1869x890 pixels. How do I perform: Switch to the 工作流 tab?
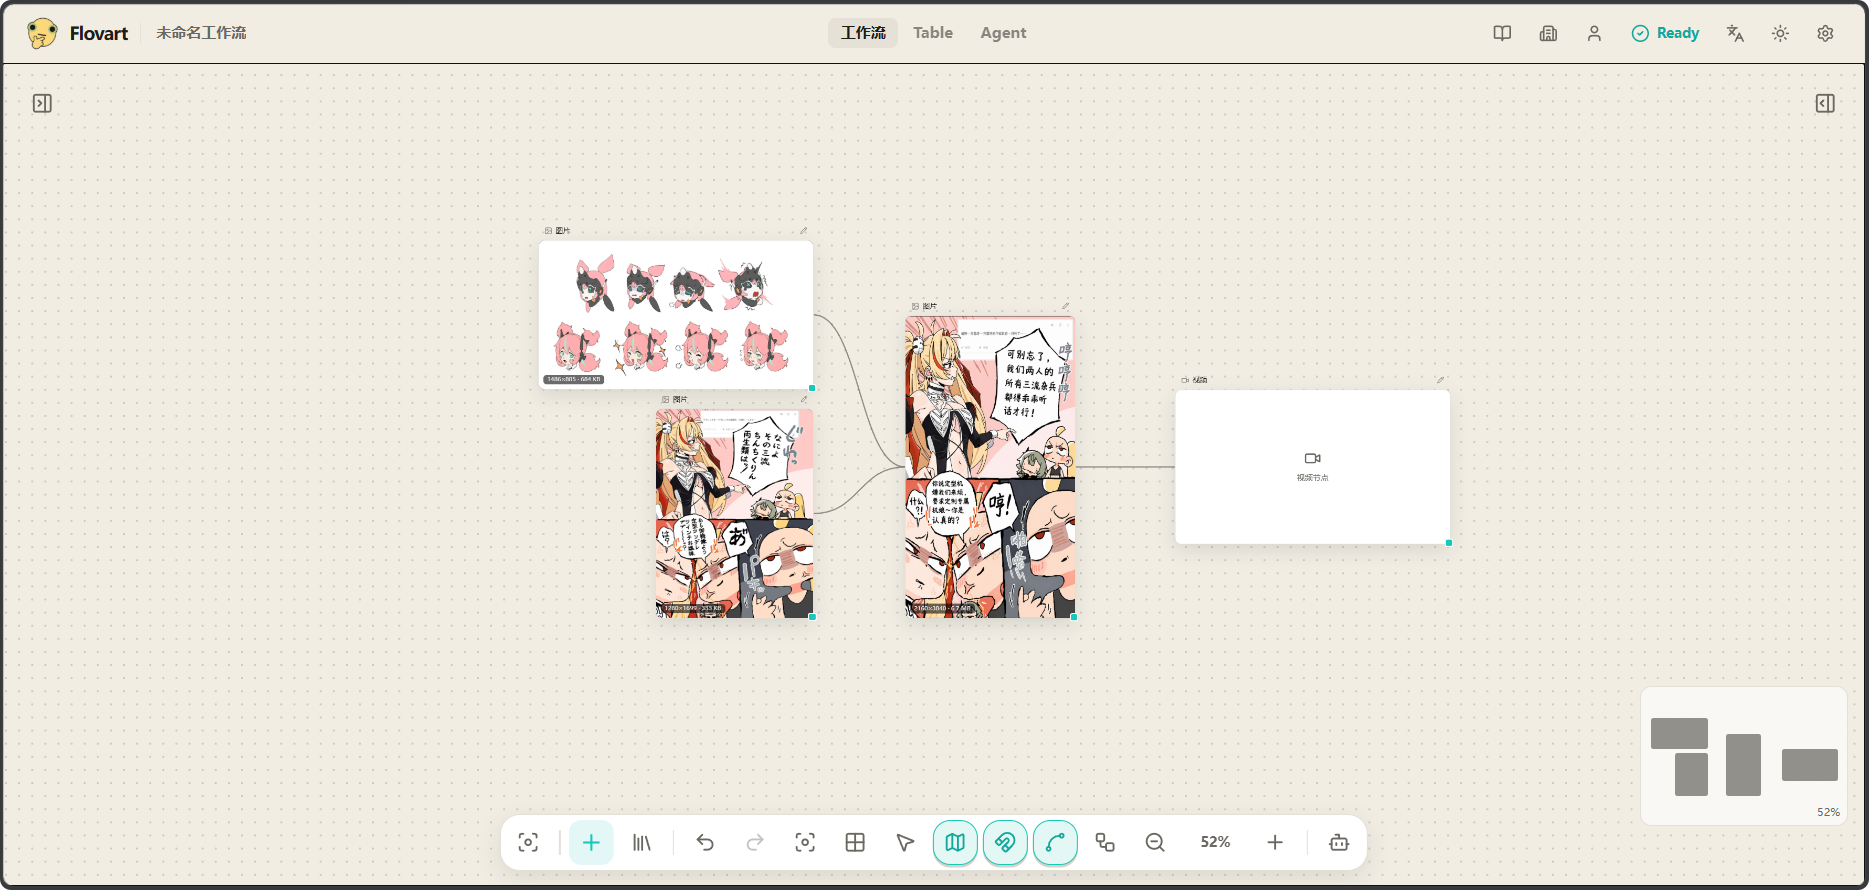tap(863, 33)
